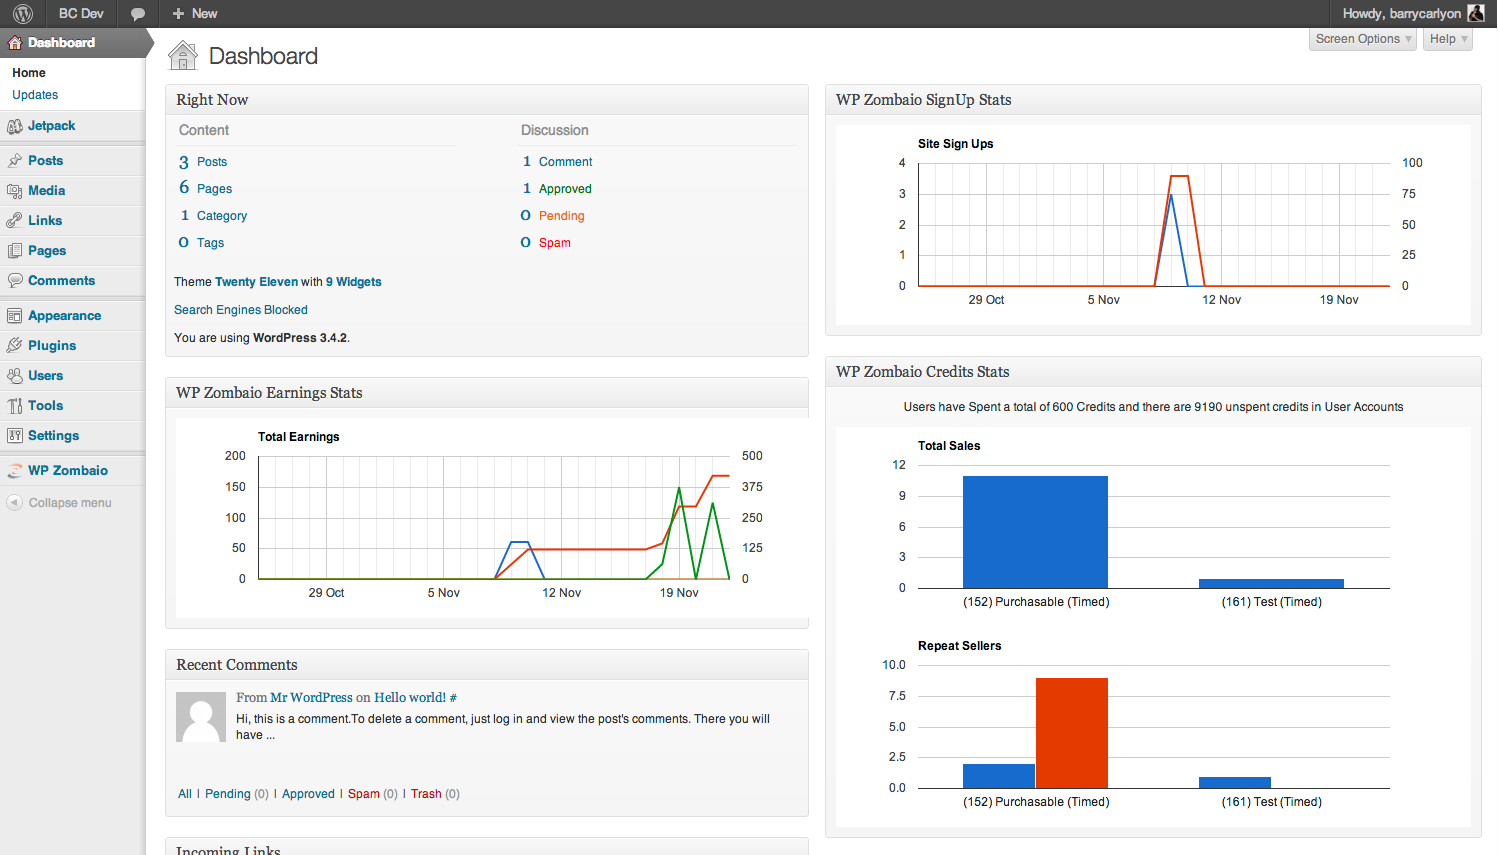Click the Comments speech bubble sidebar icon
This screenshot has width=1498, height=855.
pos(15,281)
